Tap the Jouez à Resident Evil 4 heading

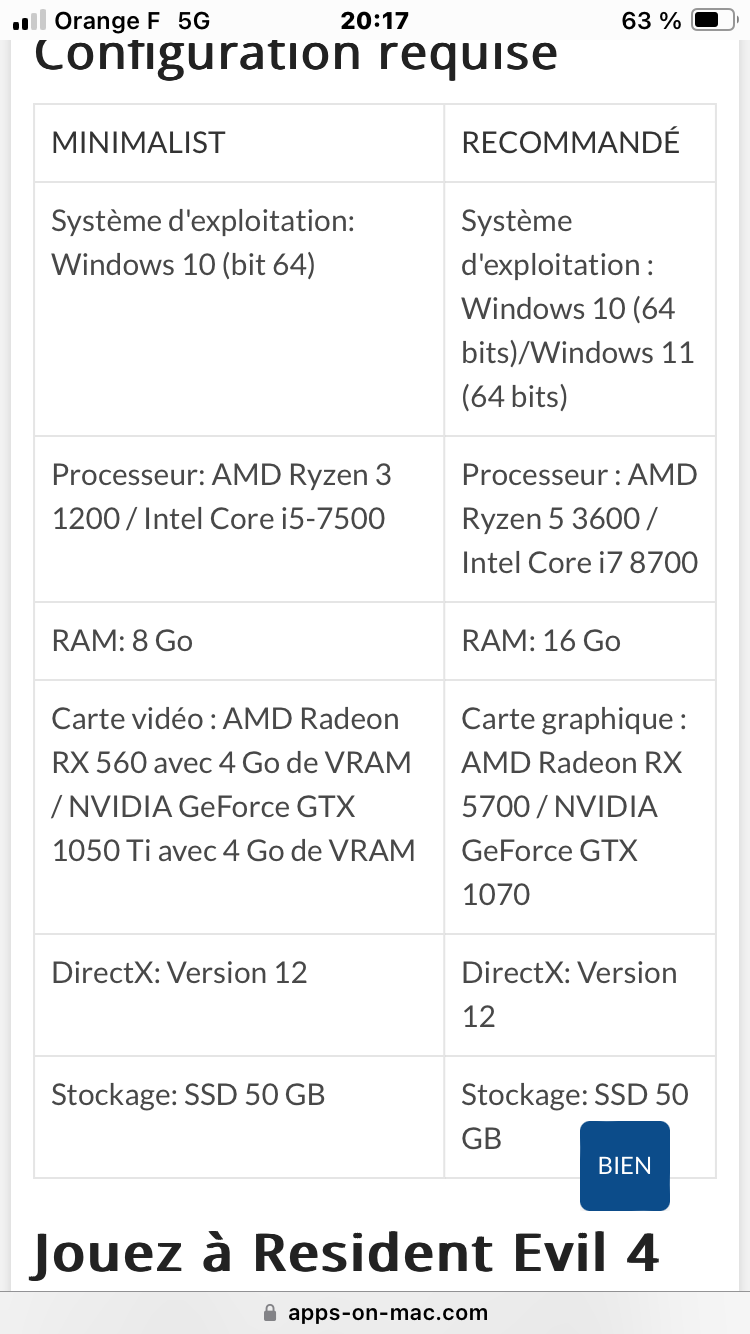(345, 1252)
